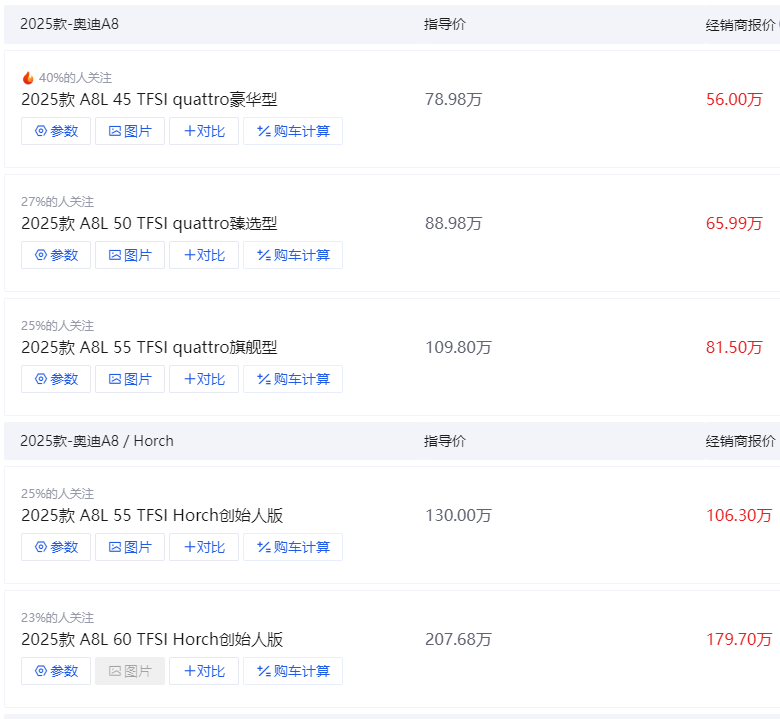The image size is (780, 719).
Task: Open 购车计算 for A8L 60 TFSI Horch创始人版
Action: pos(293,671)
